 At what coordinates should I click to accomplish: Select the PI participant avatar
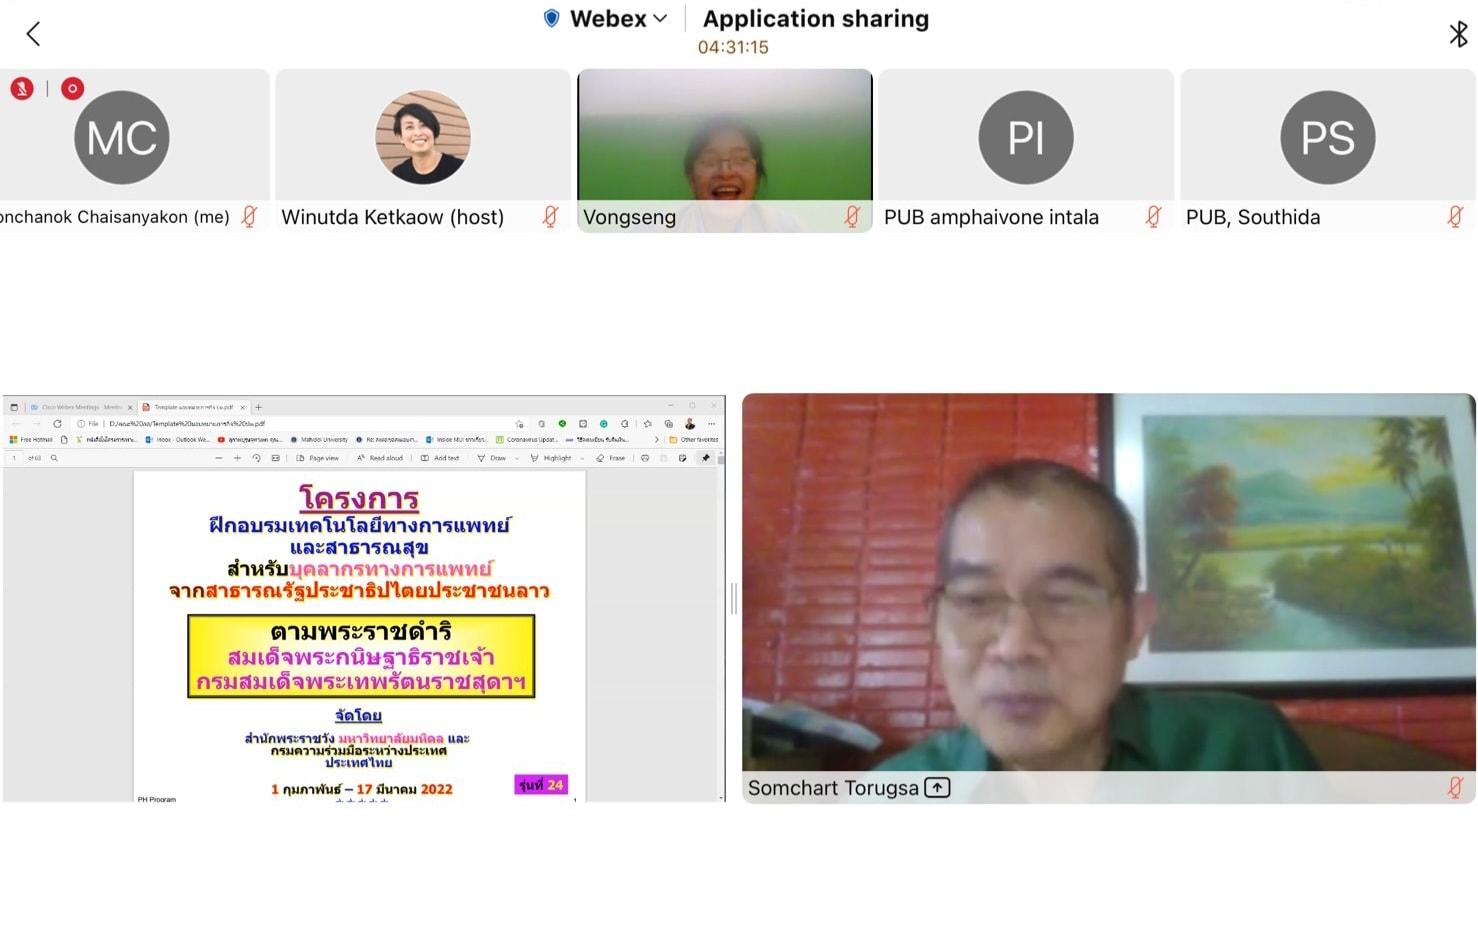(x=1026, y=137)
